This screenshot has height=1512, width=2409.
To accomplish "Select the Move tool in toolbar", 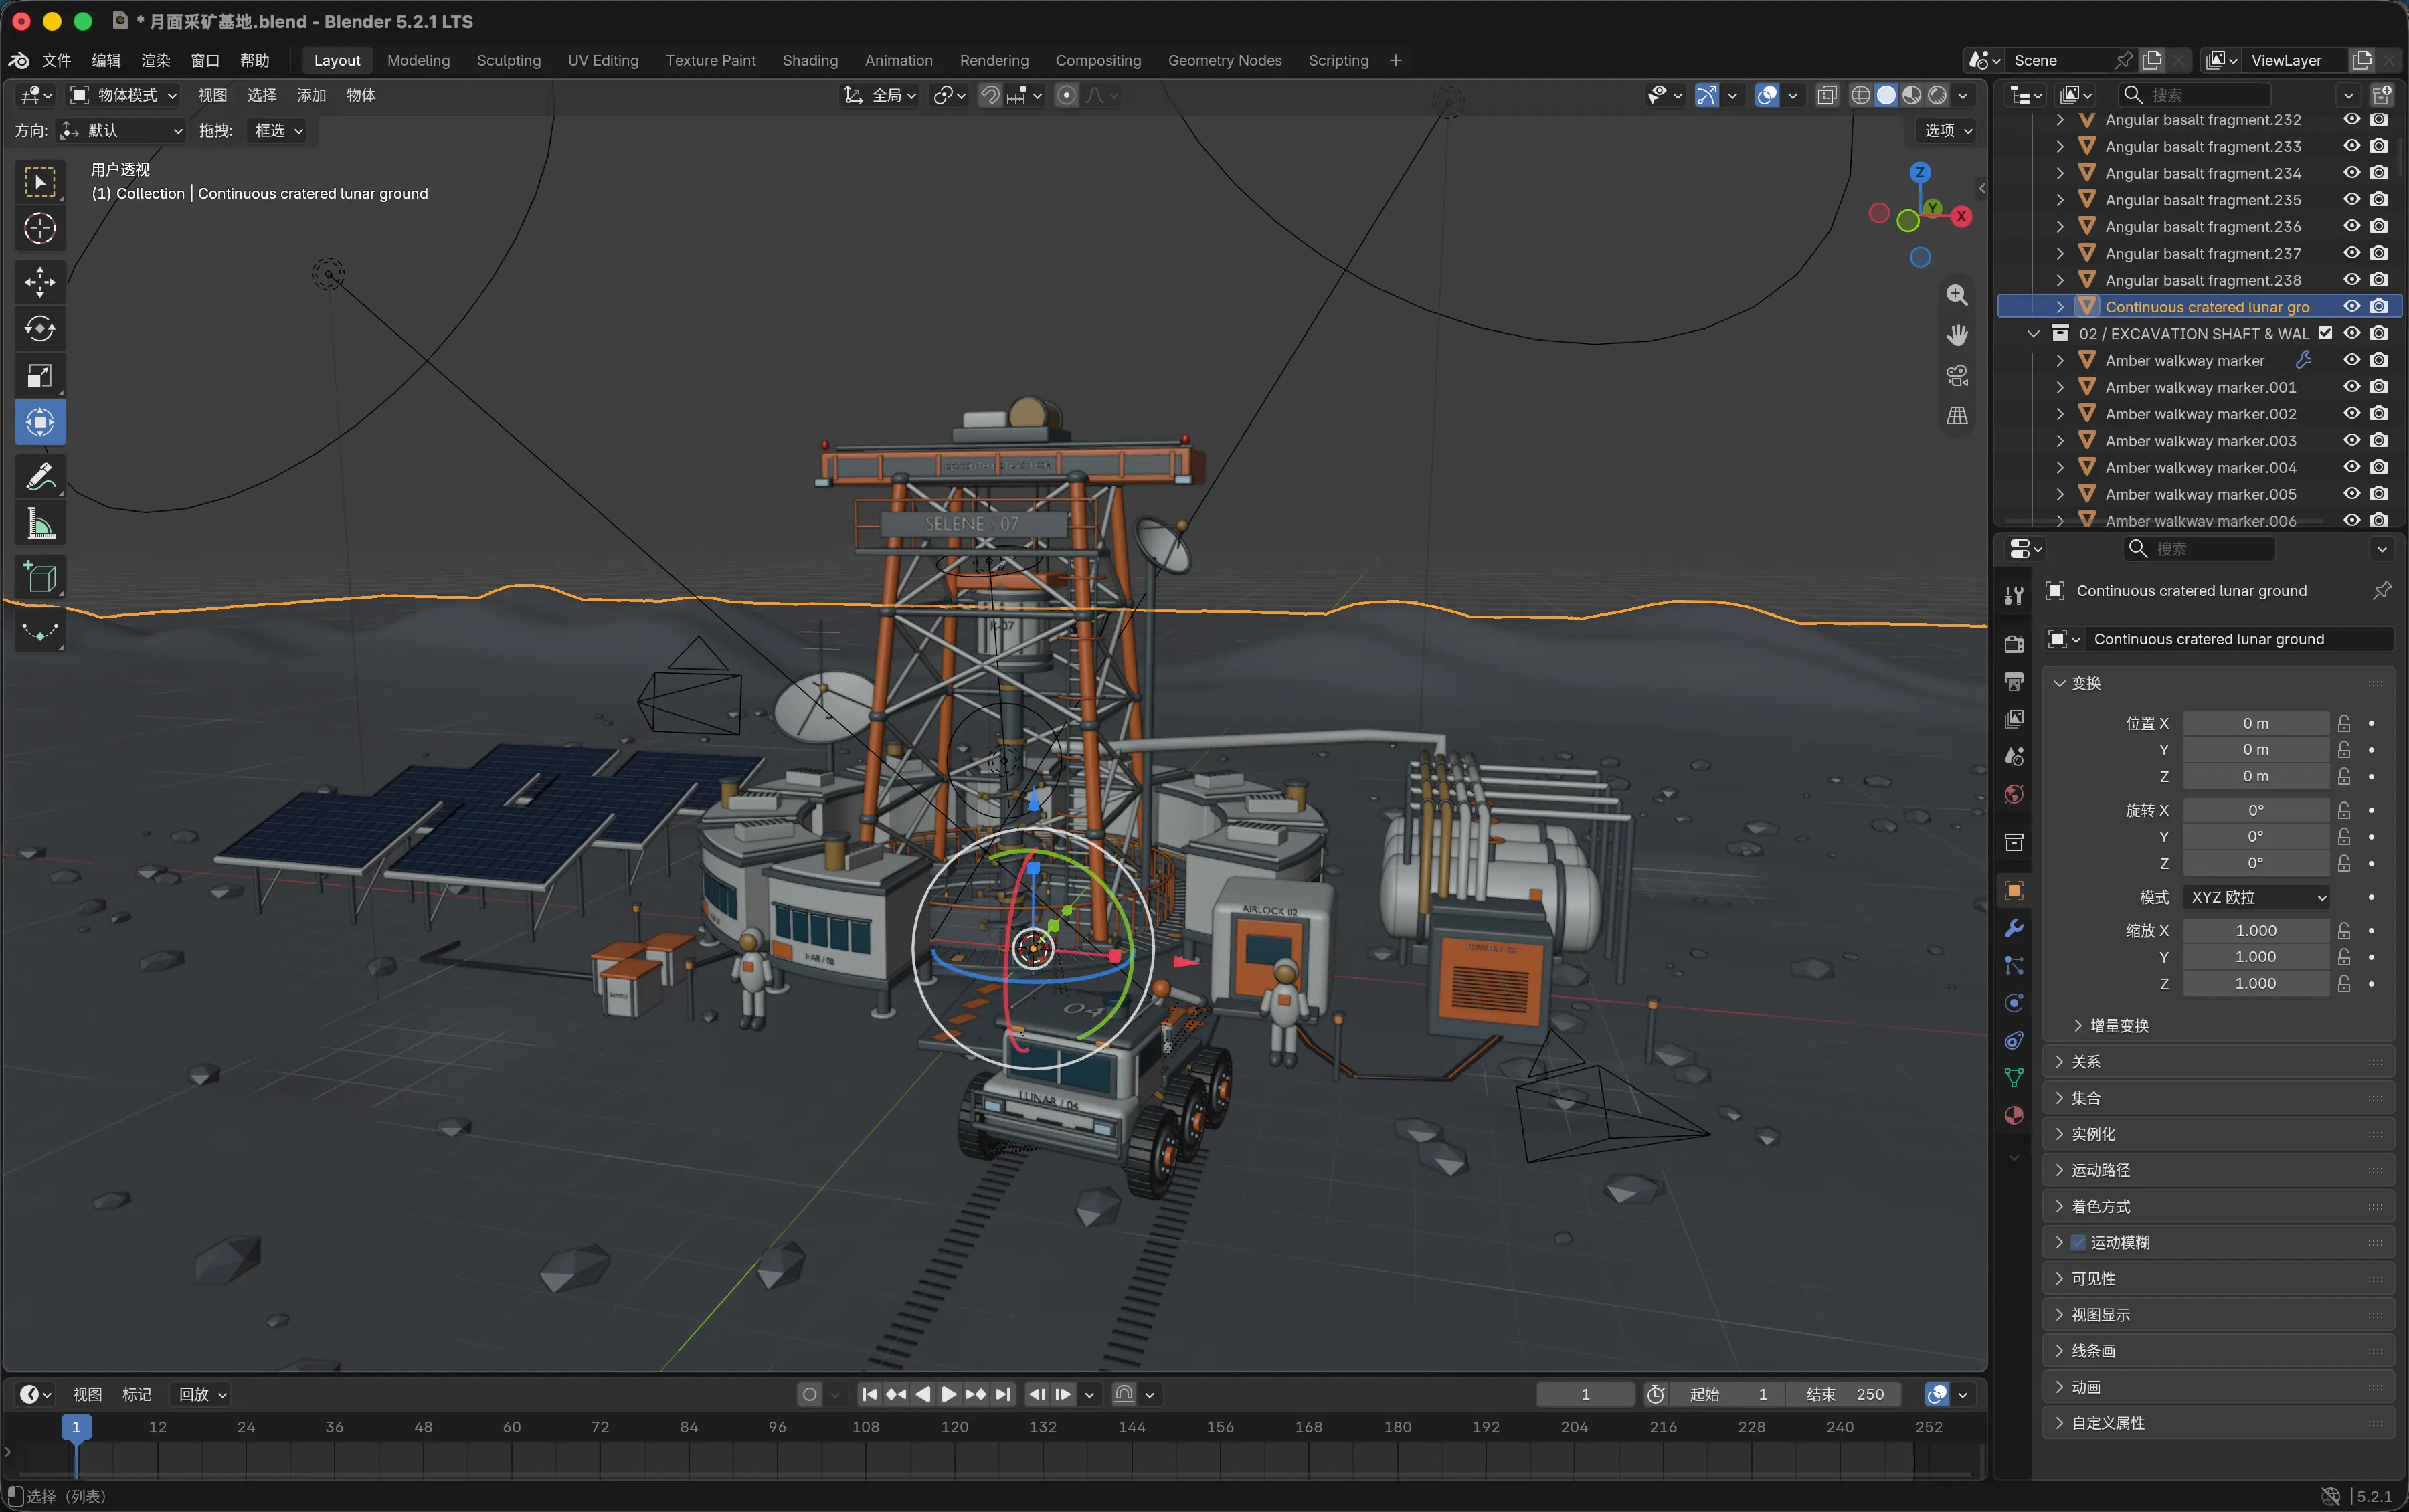I will [40, 281].
